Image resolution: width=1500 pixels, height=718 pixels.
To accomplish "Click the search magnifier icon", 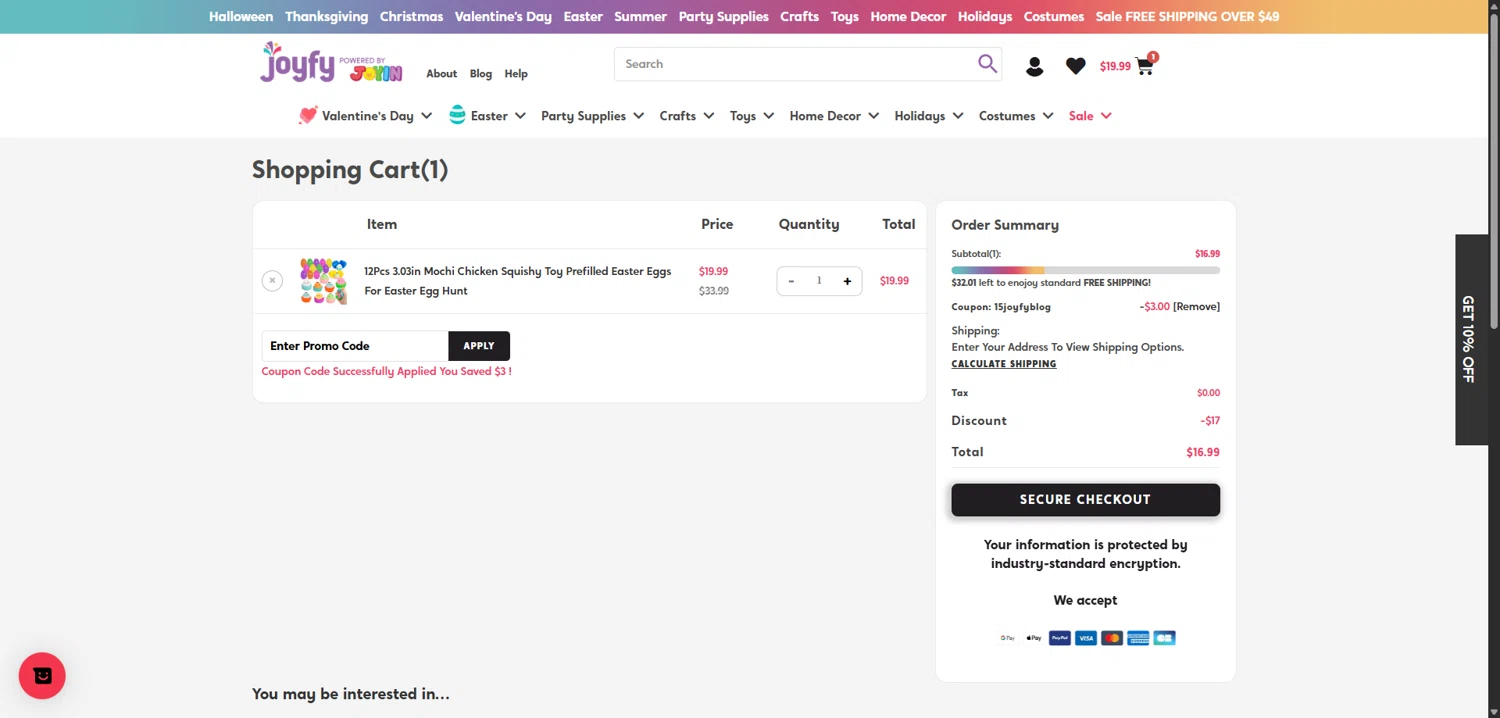I will tap(987, 64).
